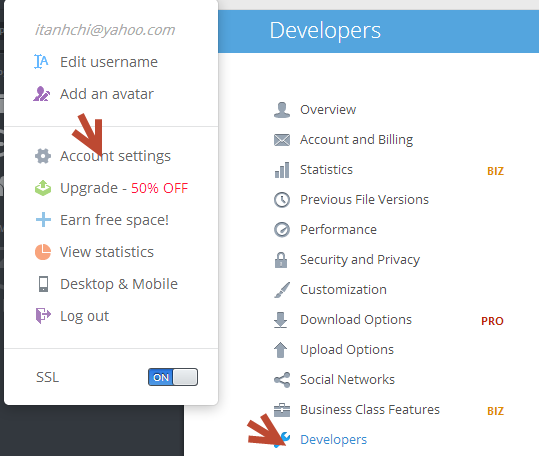539x456 pixels.
Task: Click the itanhchi@yahoo.com email address
Action: pyautogui.click(x=105, y=30)
